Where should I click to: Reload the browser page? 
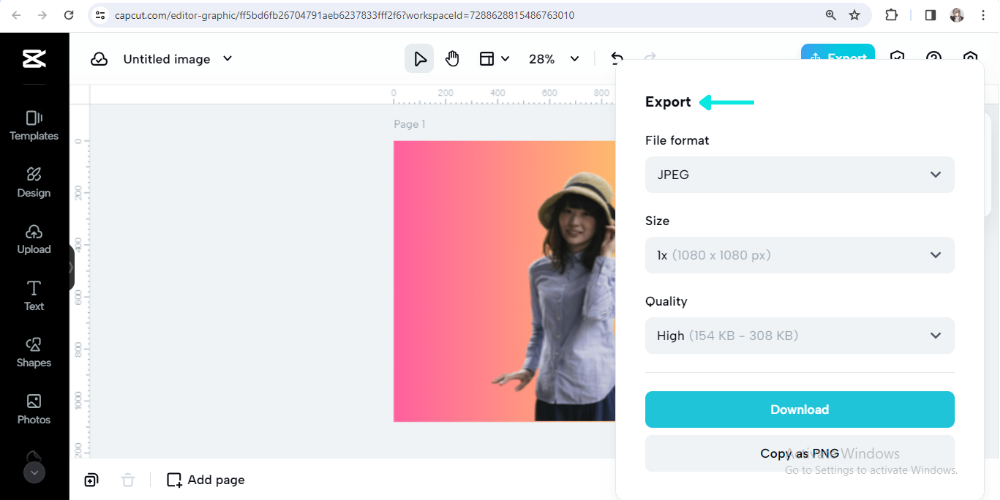coord(69,15)
